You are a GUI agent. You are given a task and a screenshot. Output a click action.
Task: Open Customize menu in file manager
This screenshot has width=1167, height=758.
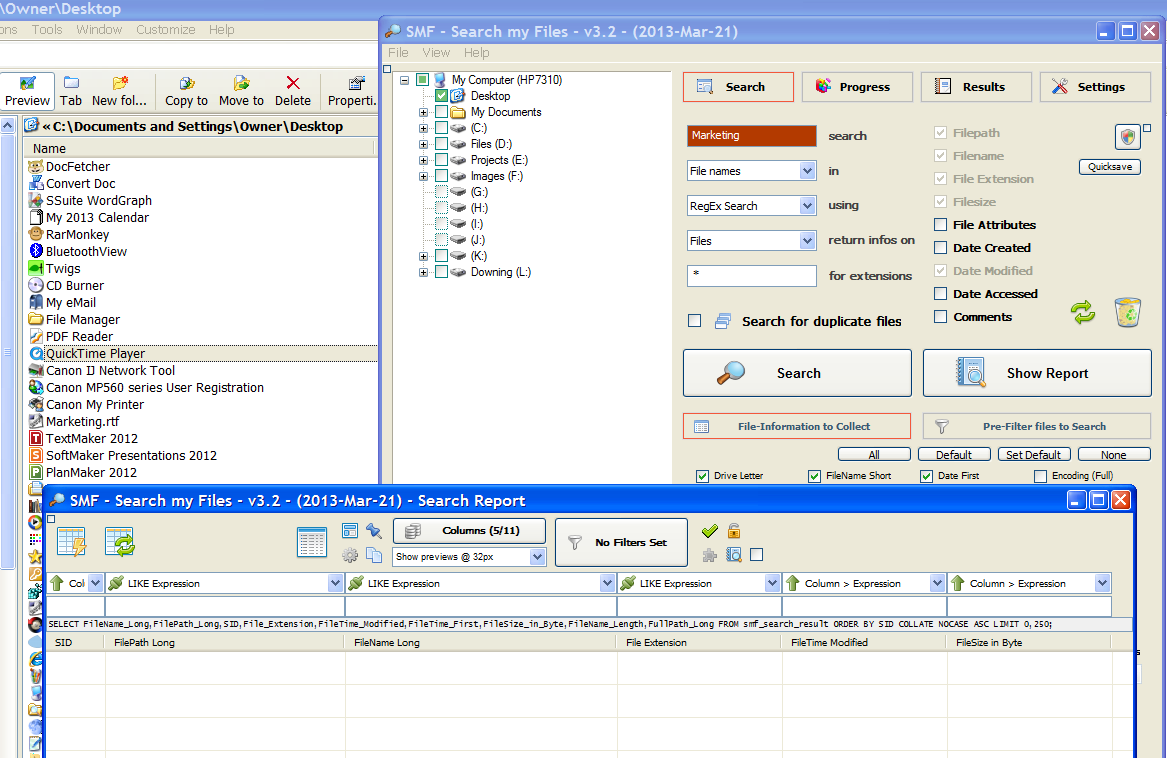(165, 30)
